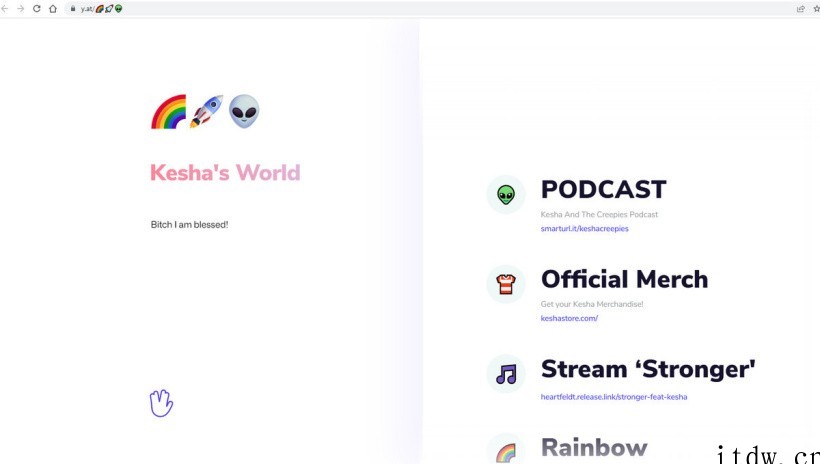
Task: Open the Rainbow heading
Action: (x=594, y=448)
